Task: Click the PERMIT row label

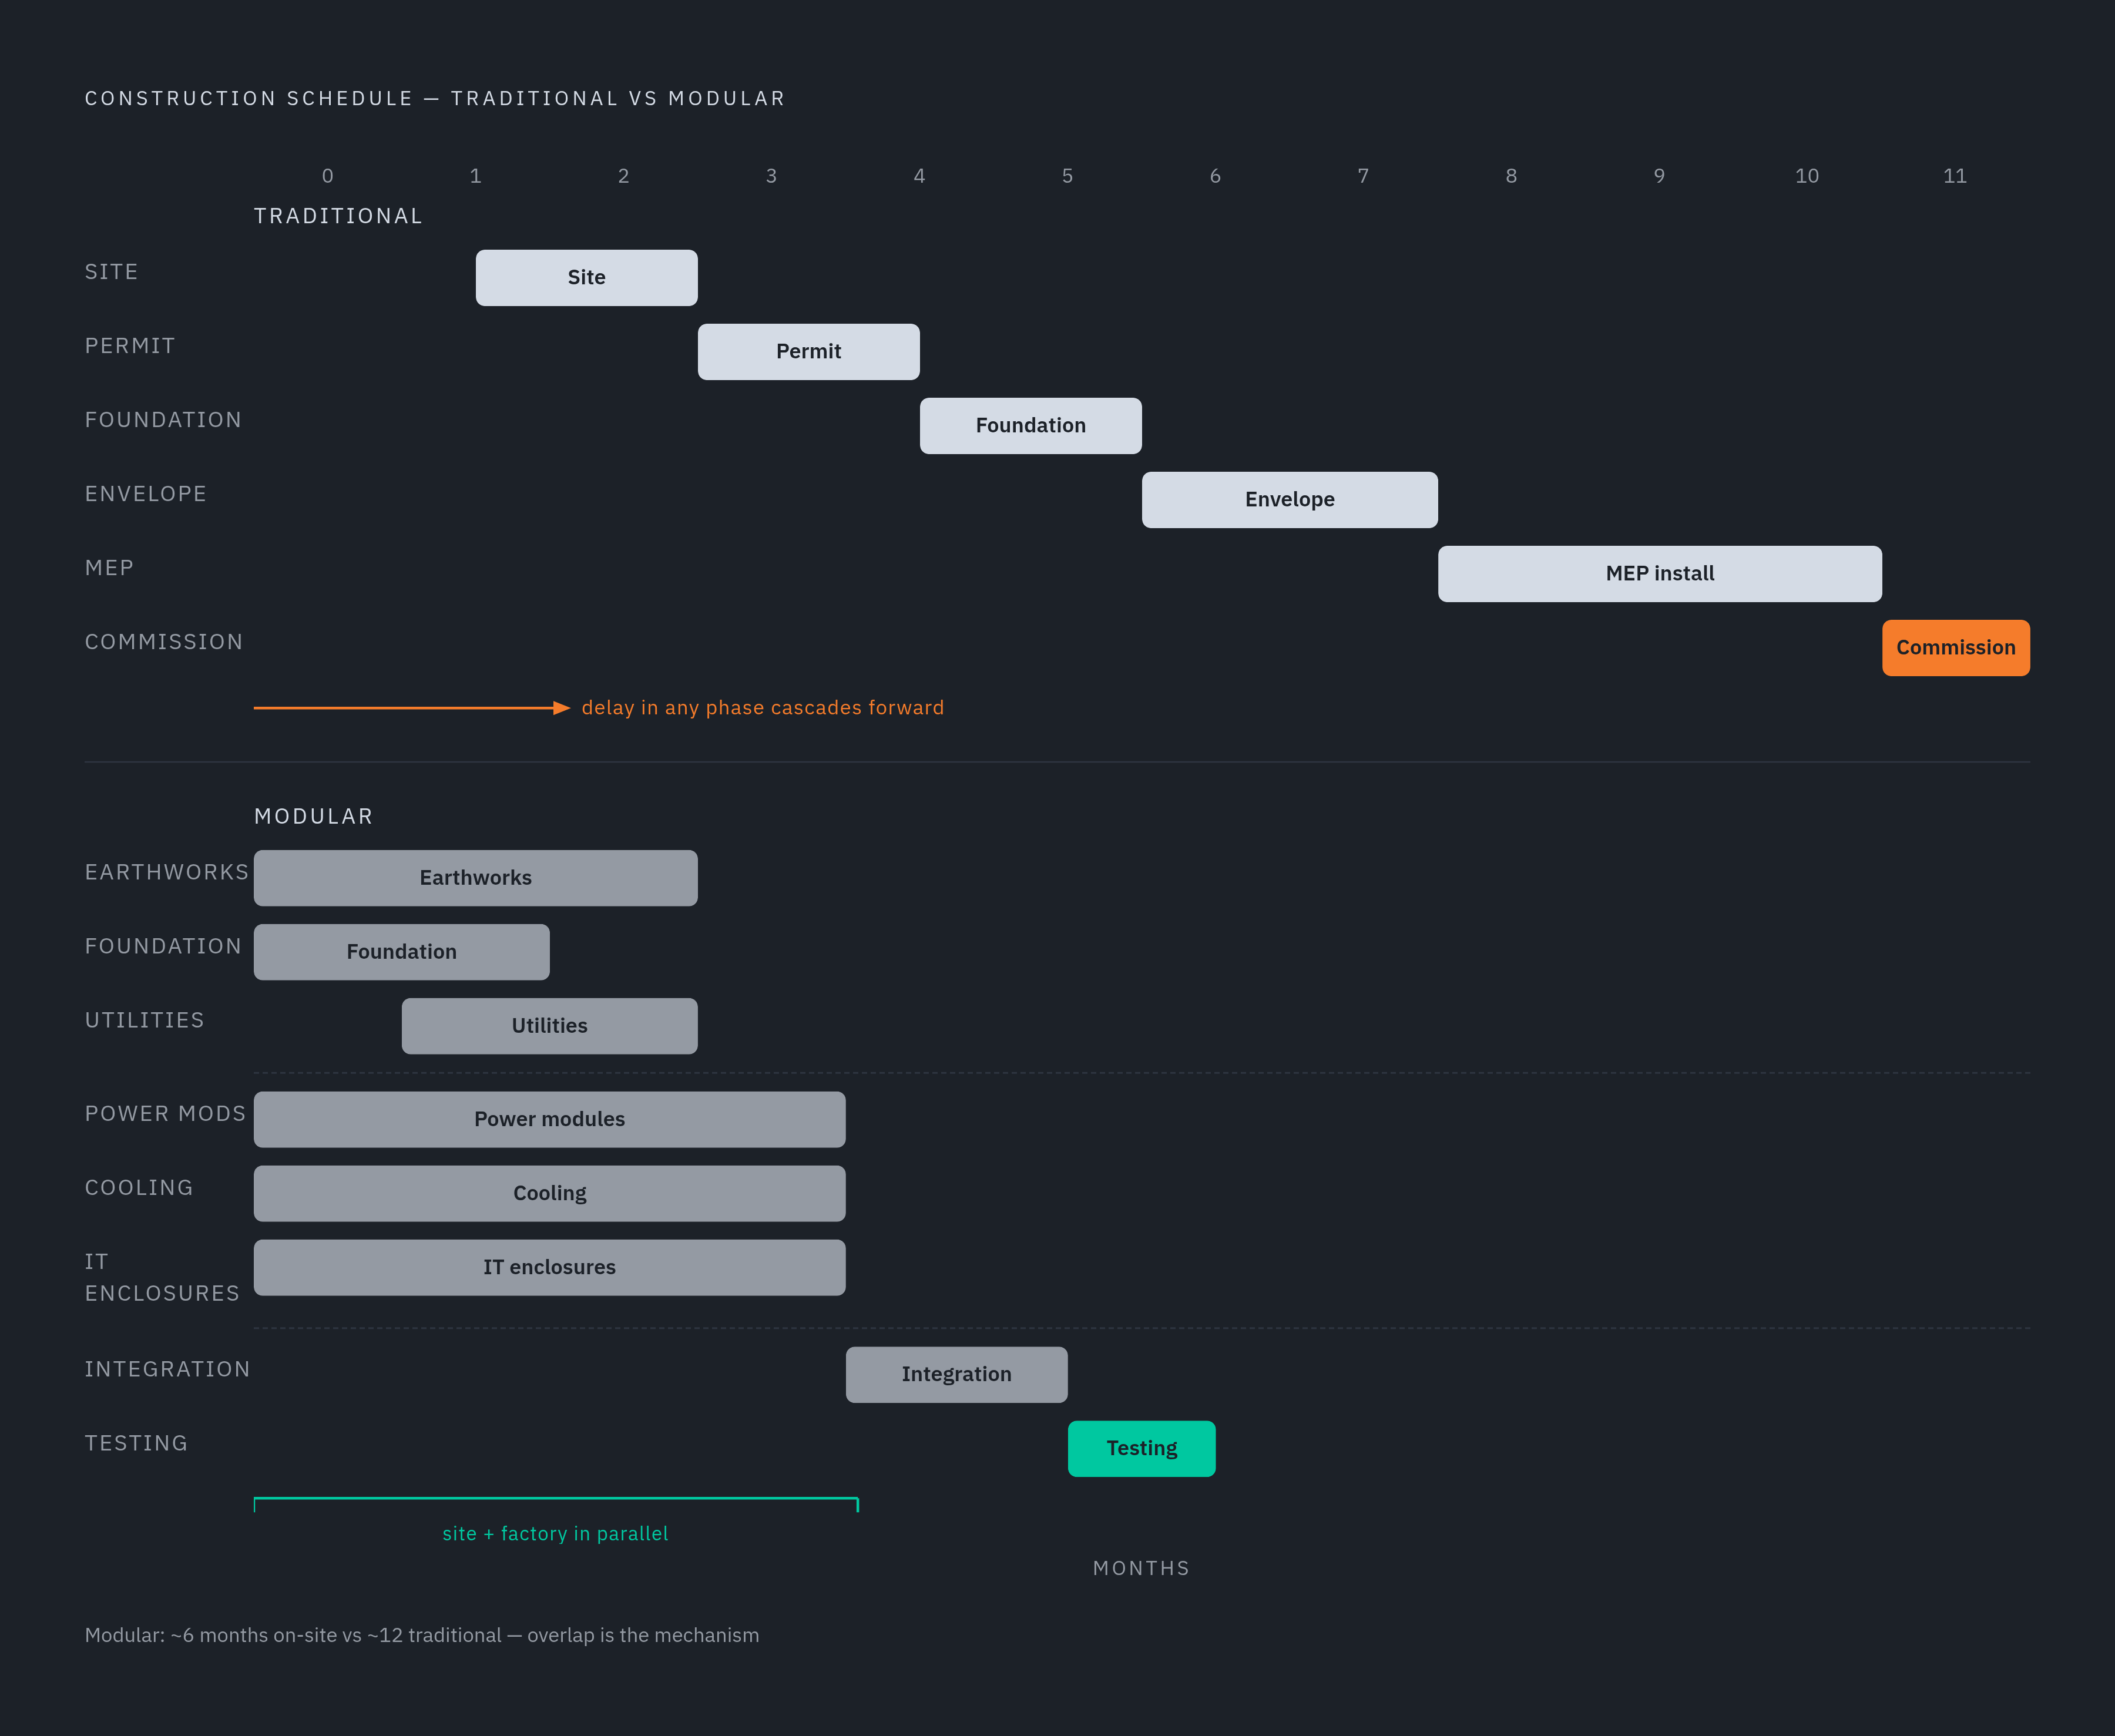Action: [x=130, y=346]
